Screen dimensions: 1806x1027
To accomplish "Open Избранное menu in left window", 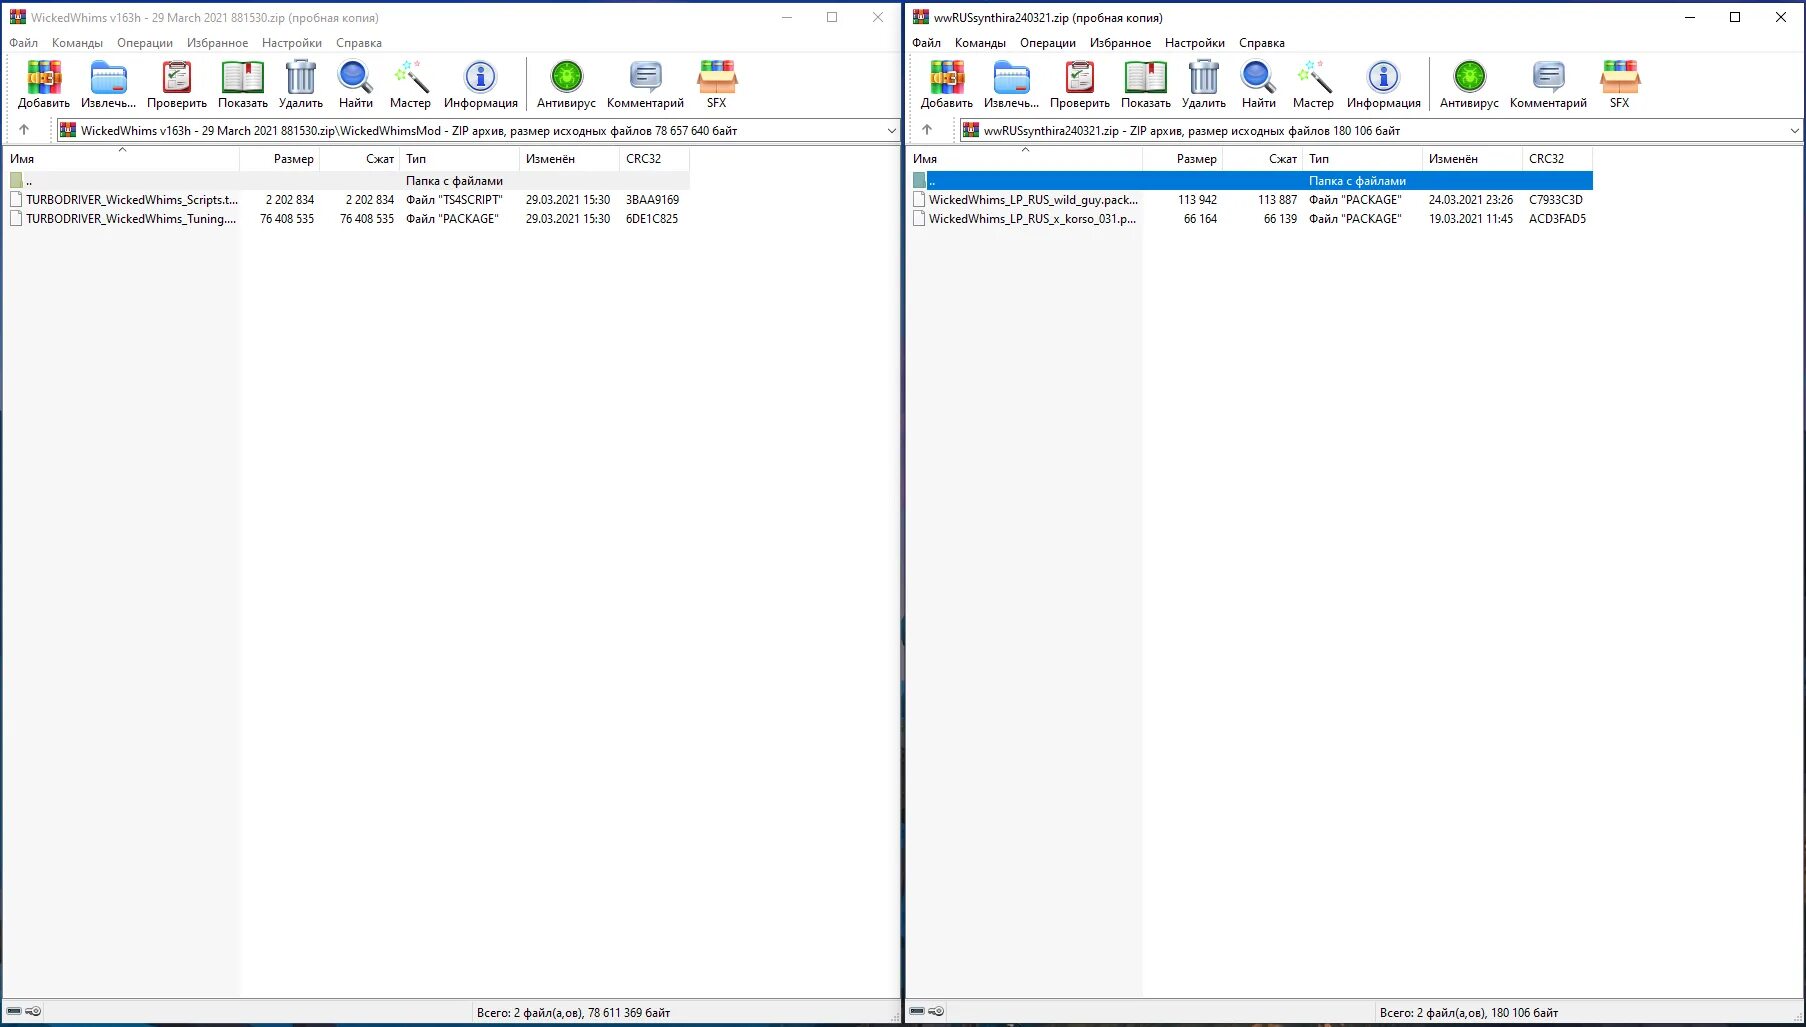I will (x=217, y=43).
